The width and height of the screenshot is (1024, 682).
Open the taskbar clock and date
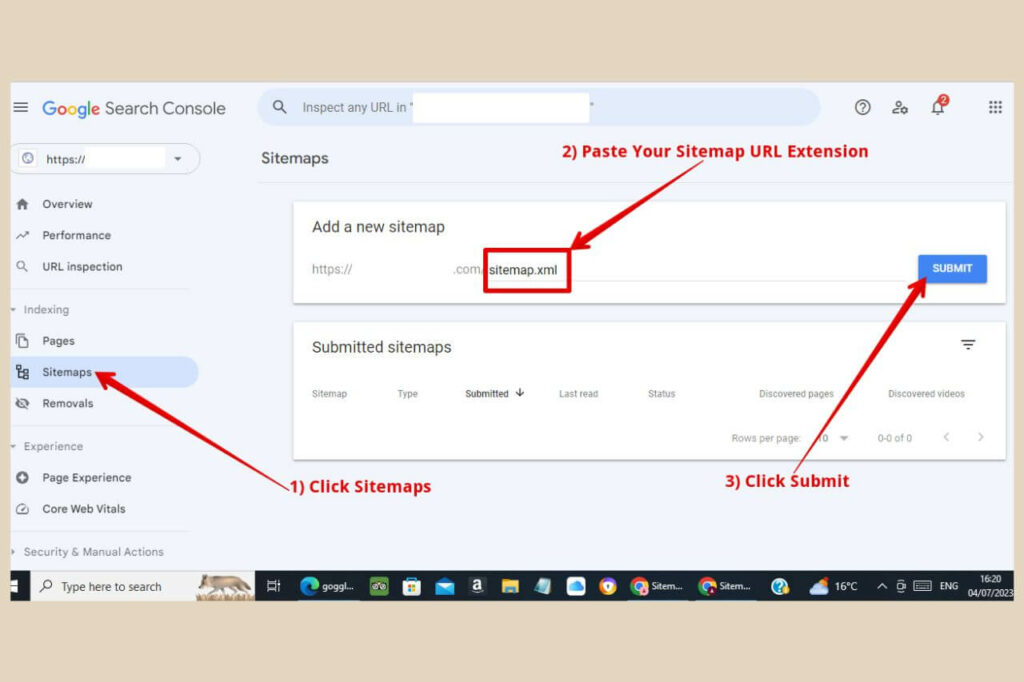pos(991,586)
